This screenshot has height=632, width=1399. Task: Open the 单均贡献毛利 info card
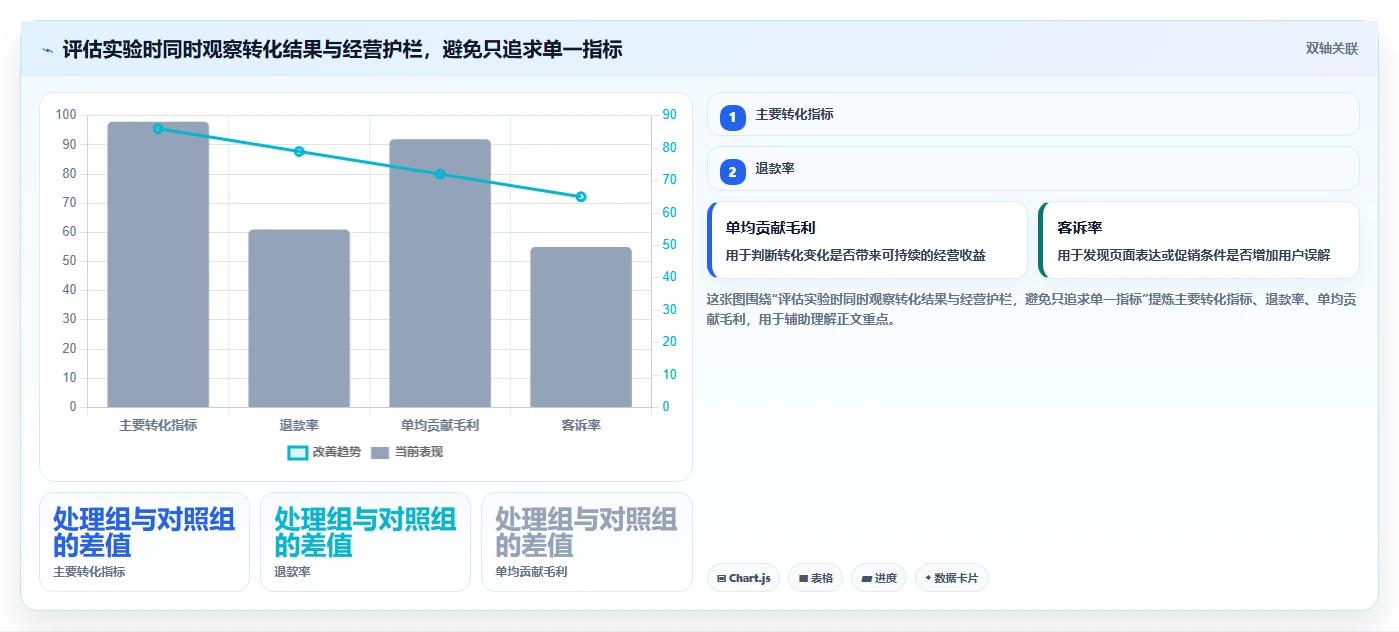pos(867,240)
